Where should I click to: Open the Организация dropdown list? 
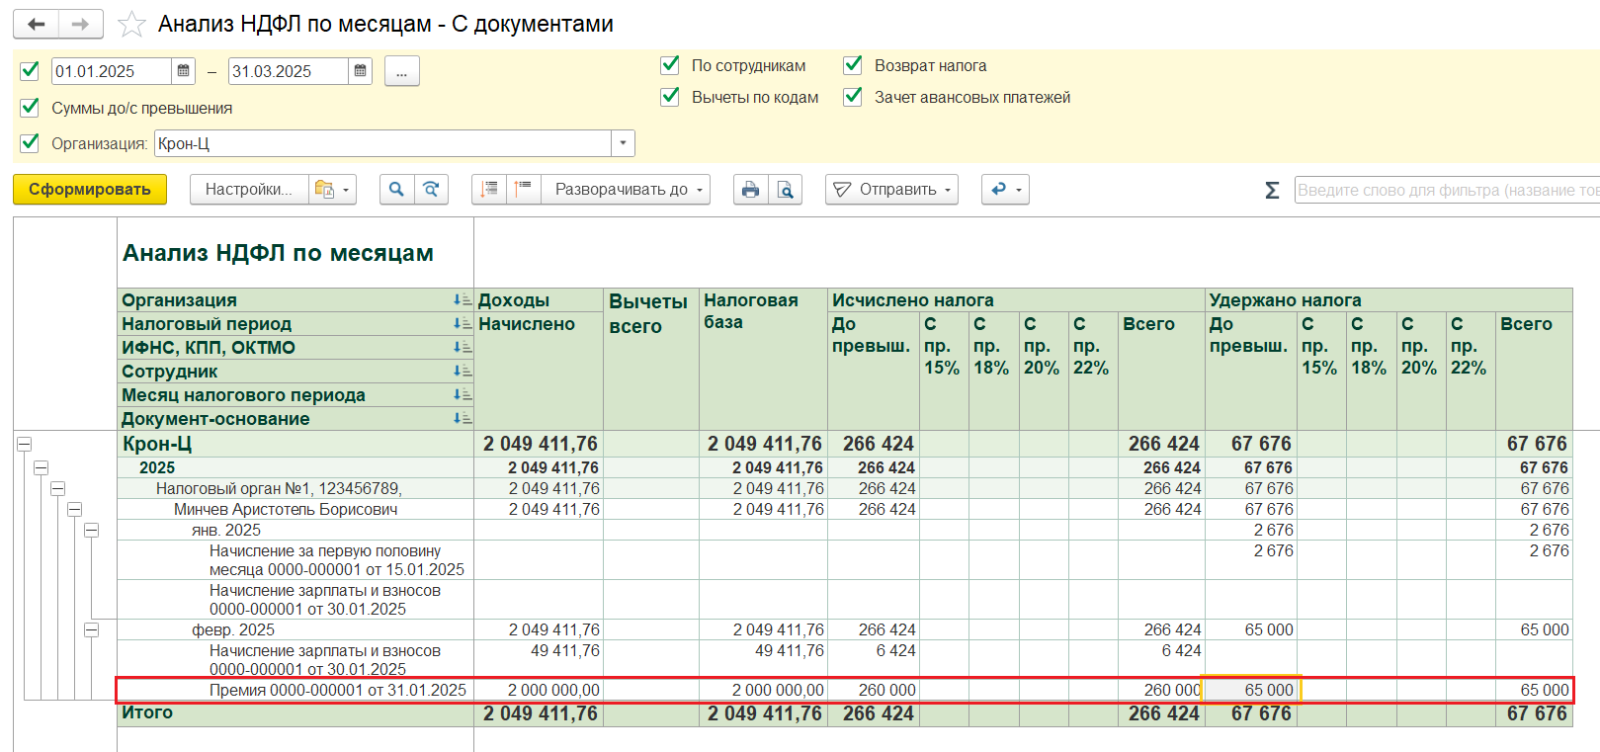point(623,143)
